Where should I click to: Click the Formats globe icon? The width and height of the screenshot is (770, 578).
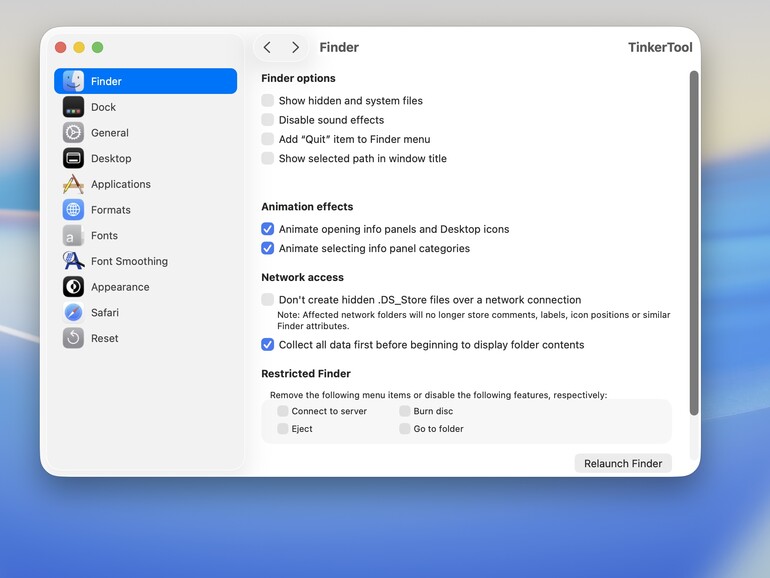coord(73,210)
